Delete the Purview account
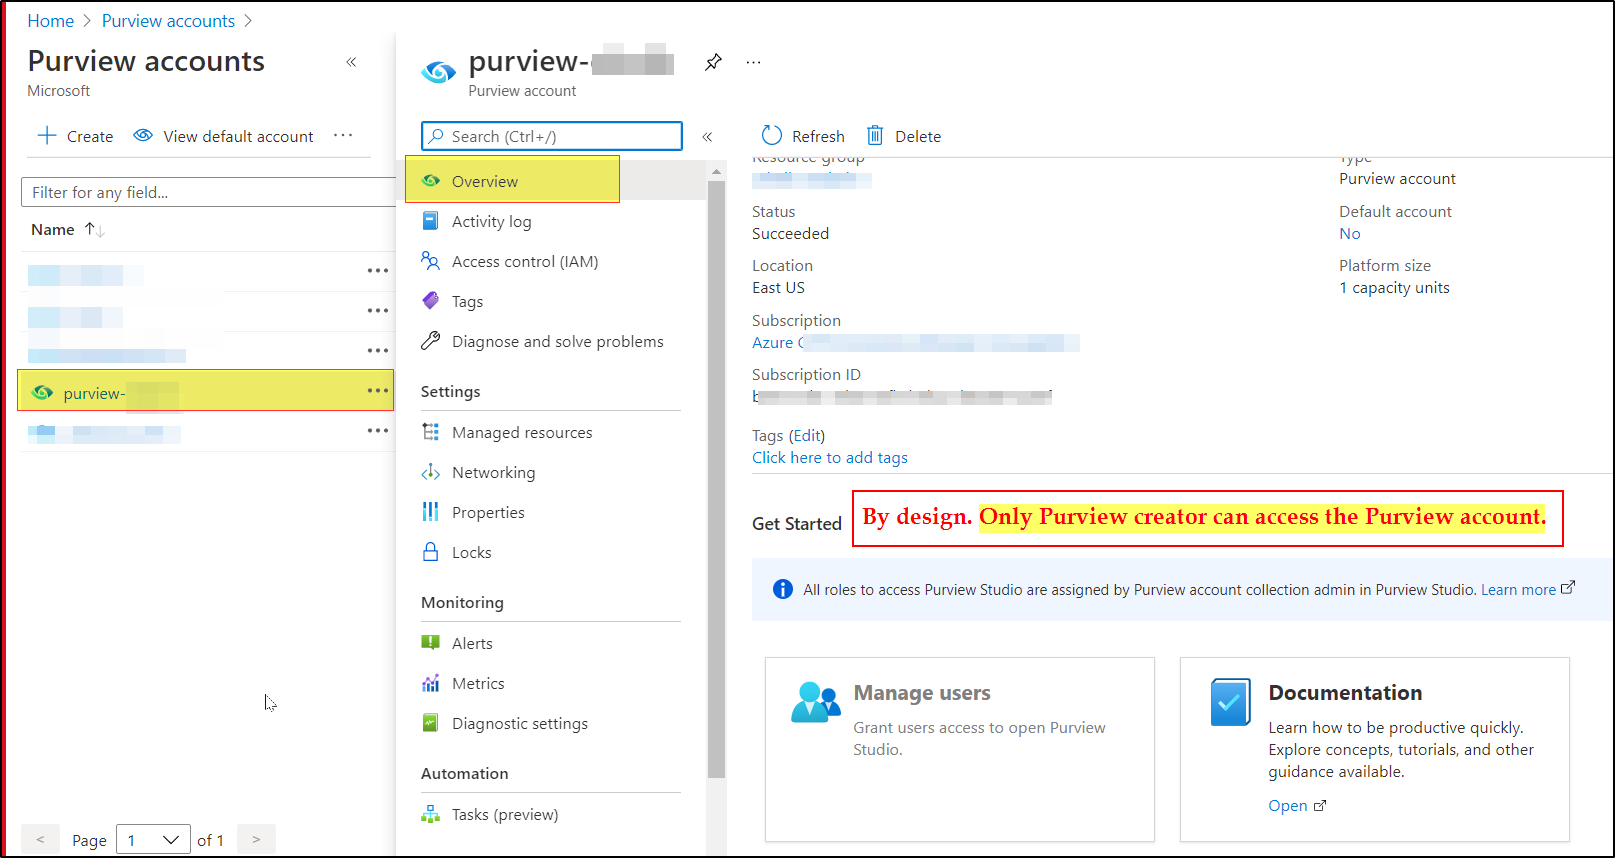Viewport: 1615px width, 858px height. coord(903,136)
